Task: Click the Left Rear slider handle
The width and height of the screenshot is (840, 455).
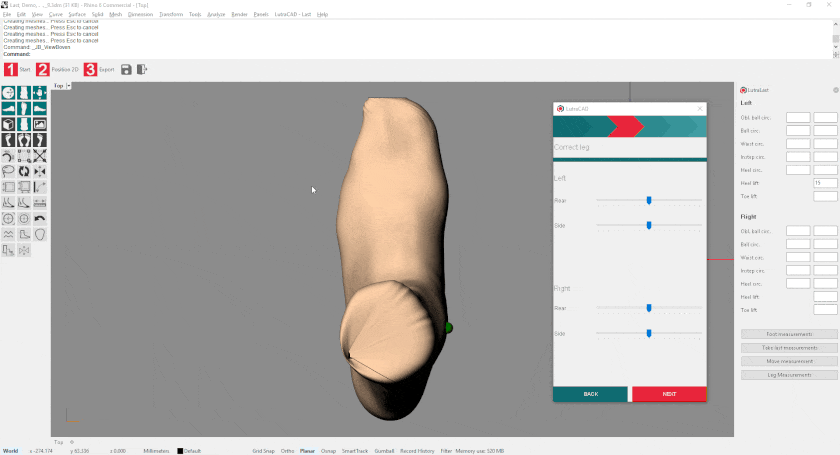Action: 649,200
